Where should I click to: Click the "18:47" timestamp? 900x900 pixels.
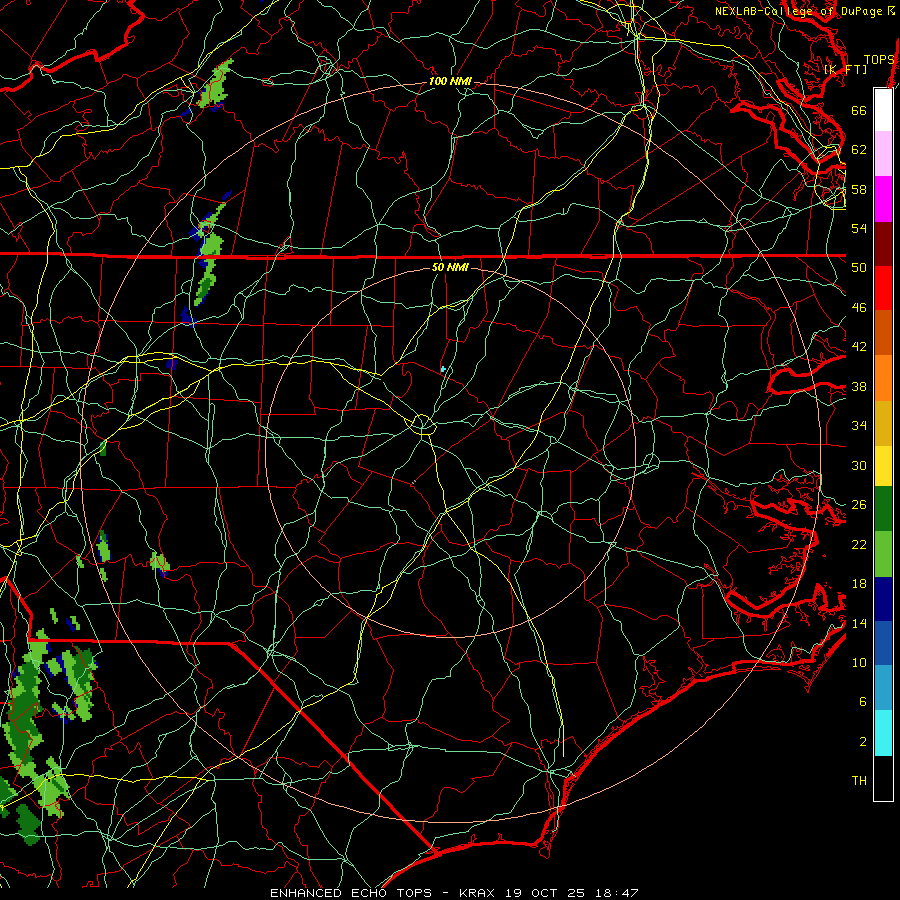[615, 893]
